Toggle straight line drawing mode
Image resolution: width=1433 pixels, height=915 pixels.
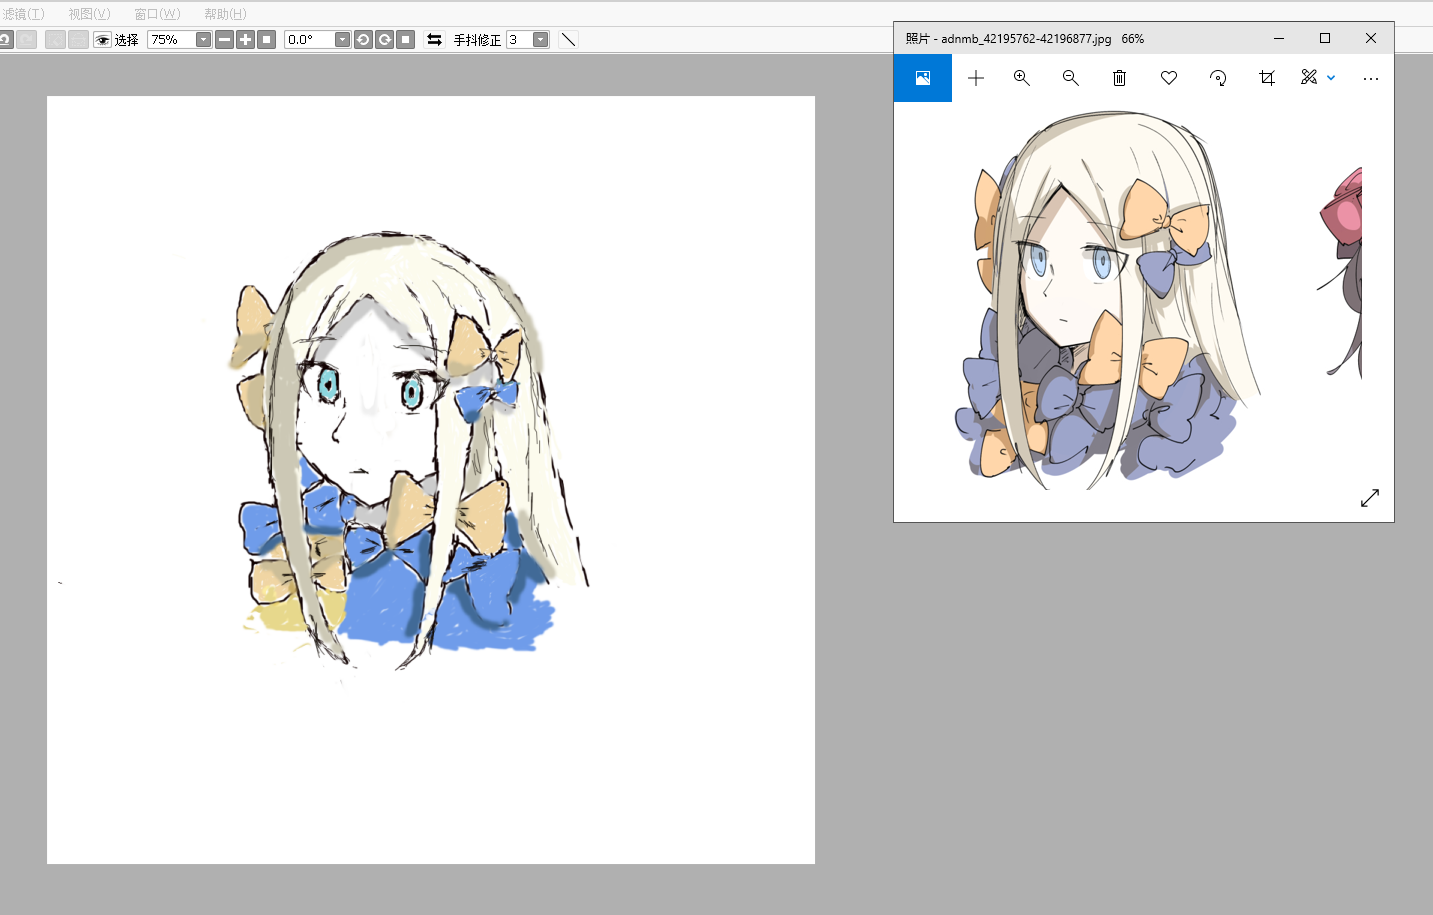tap(568, 40)
